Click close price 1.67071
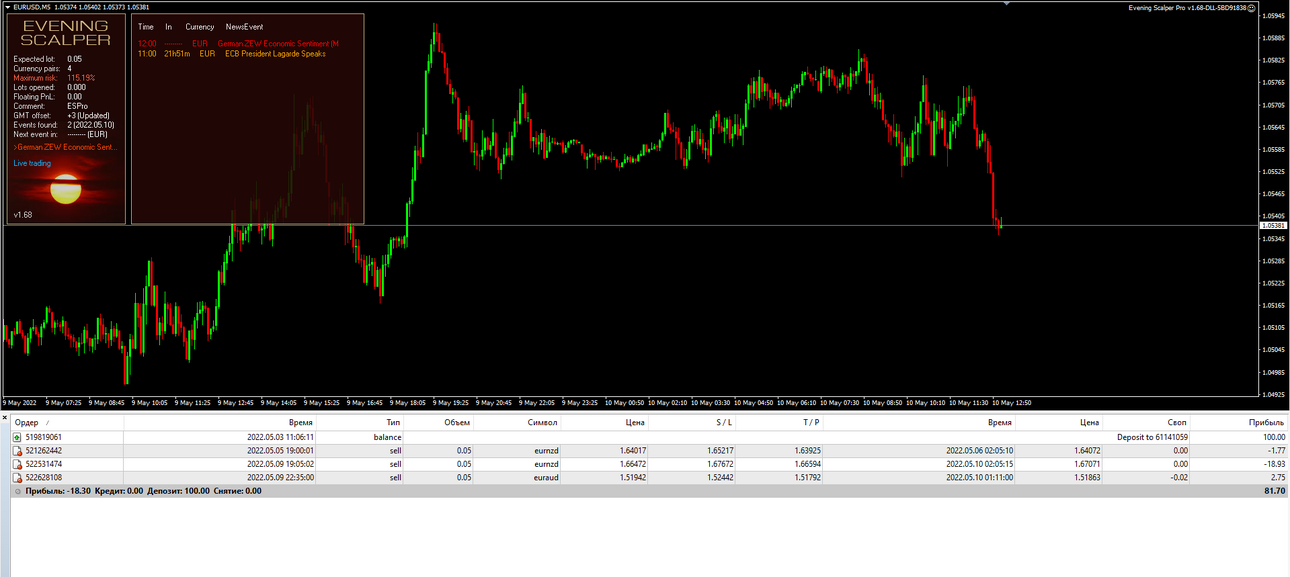This screenshot has width=1290, height=577. (1087, 464)
